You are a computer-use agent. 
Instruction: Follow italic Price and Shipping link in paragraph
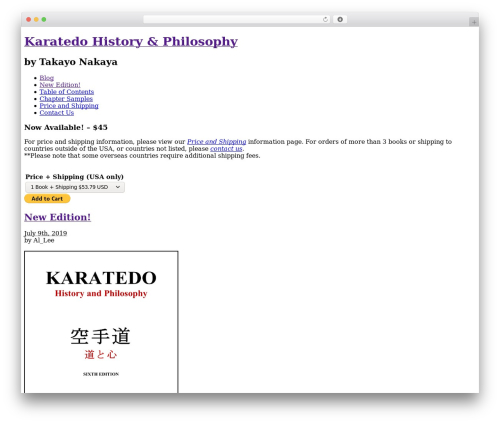216,142
